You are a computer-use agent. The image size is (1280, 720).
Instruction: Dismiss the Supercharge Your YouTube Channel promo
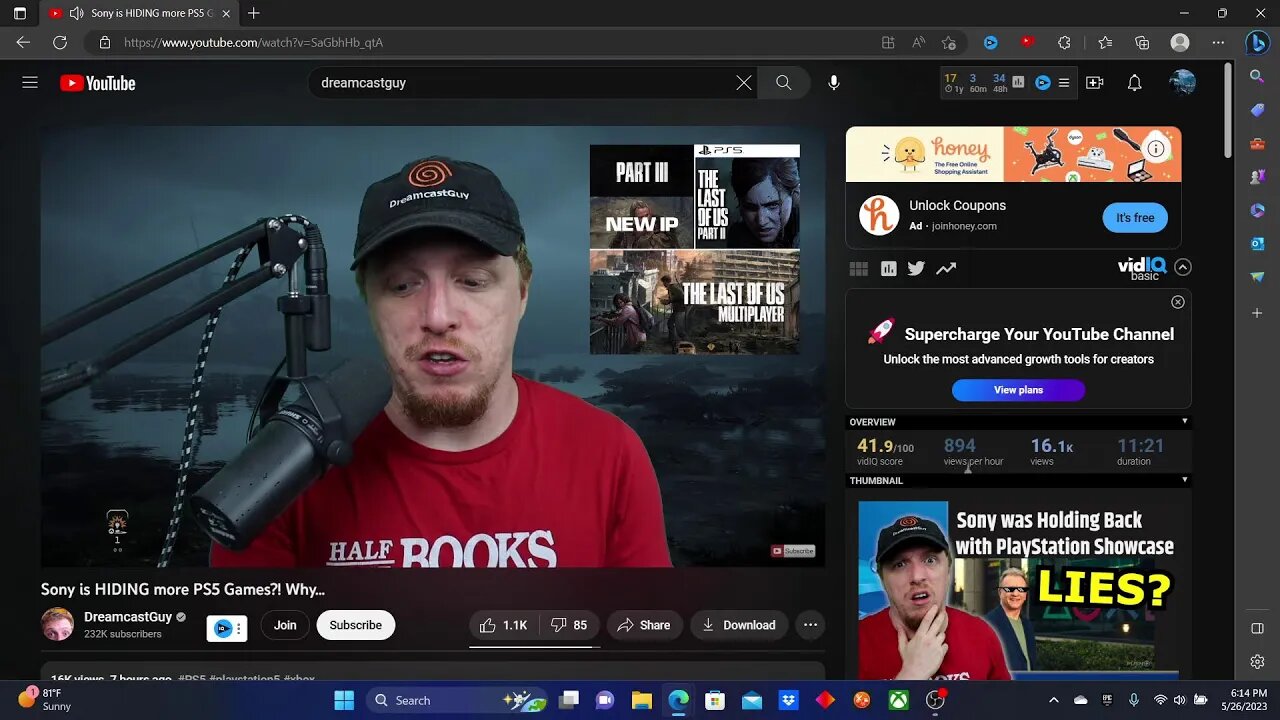pyautogui.click(x=1178, y=302)
